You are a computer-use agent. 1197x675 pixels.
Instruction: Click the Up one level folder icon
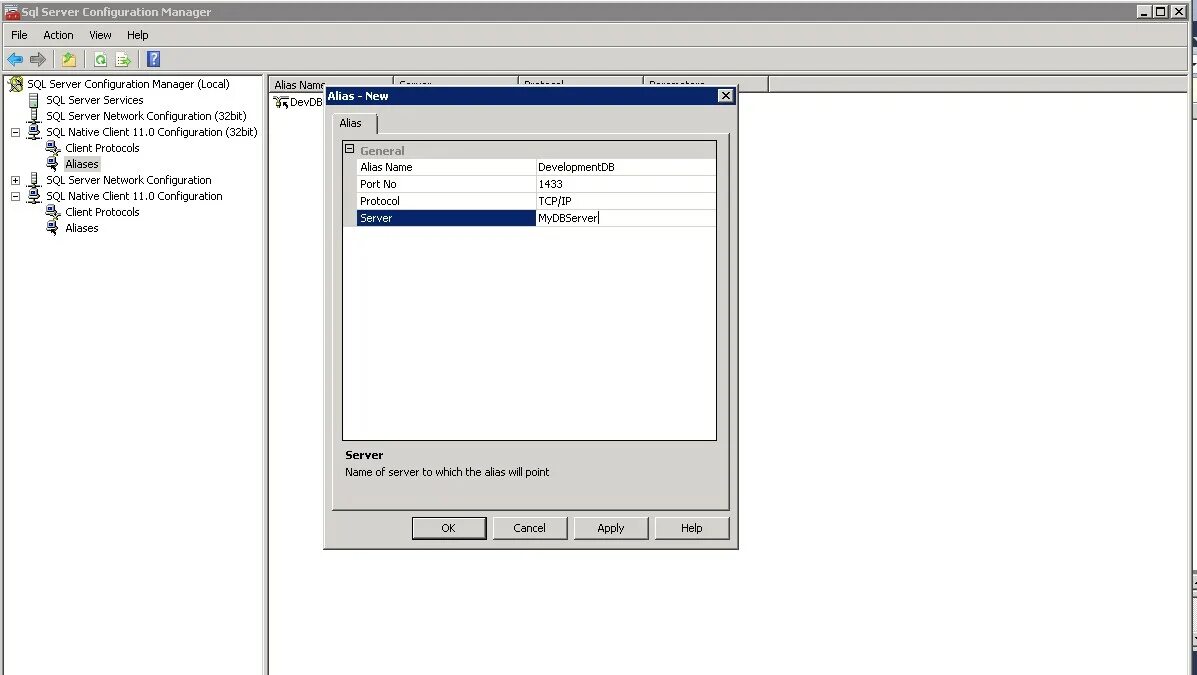click(x=69, y=60)
